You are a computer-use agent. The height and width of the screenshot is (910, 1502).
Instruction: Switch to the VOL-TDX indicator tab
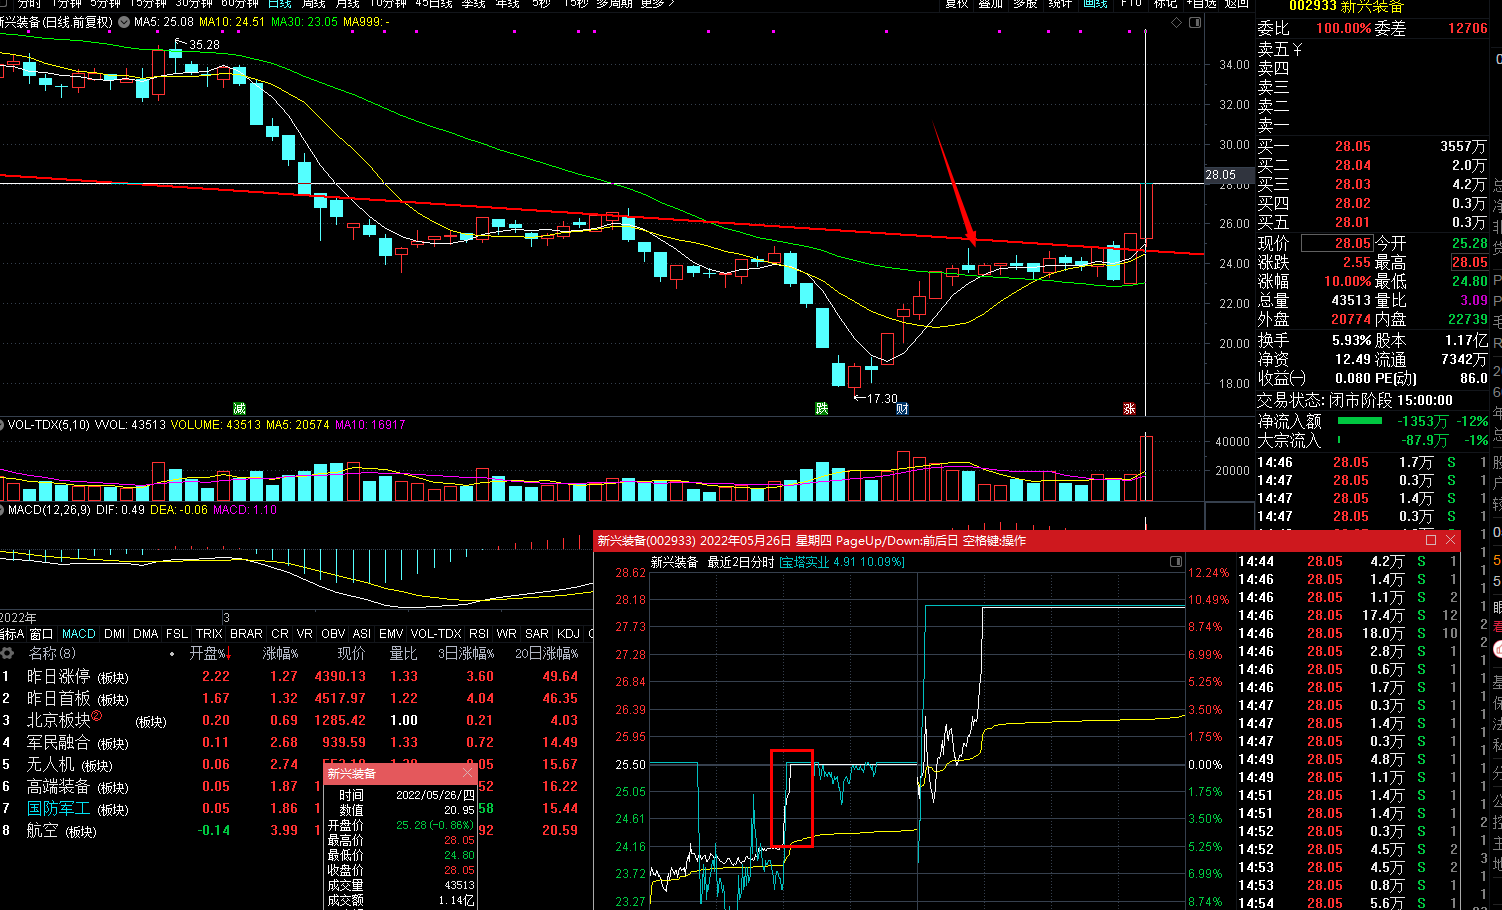click(436, 634)
